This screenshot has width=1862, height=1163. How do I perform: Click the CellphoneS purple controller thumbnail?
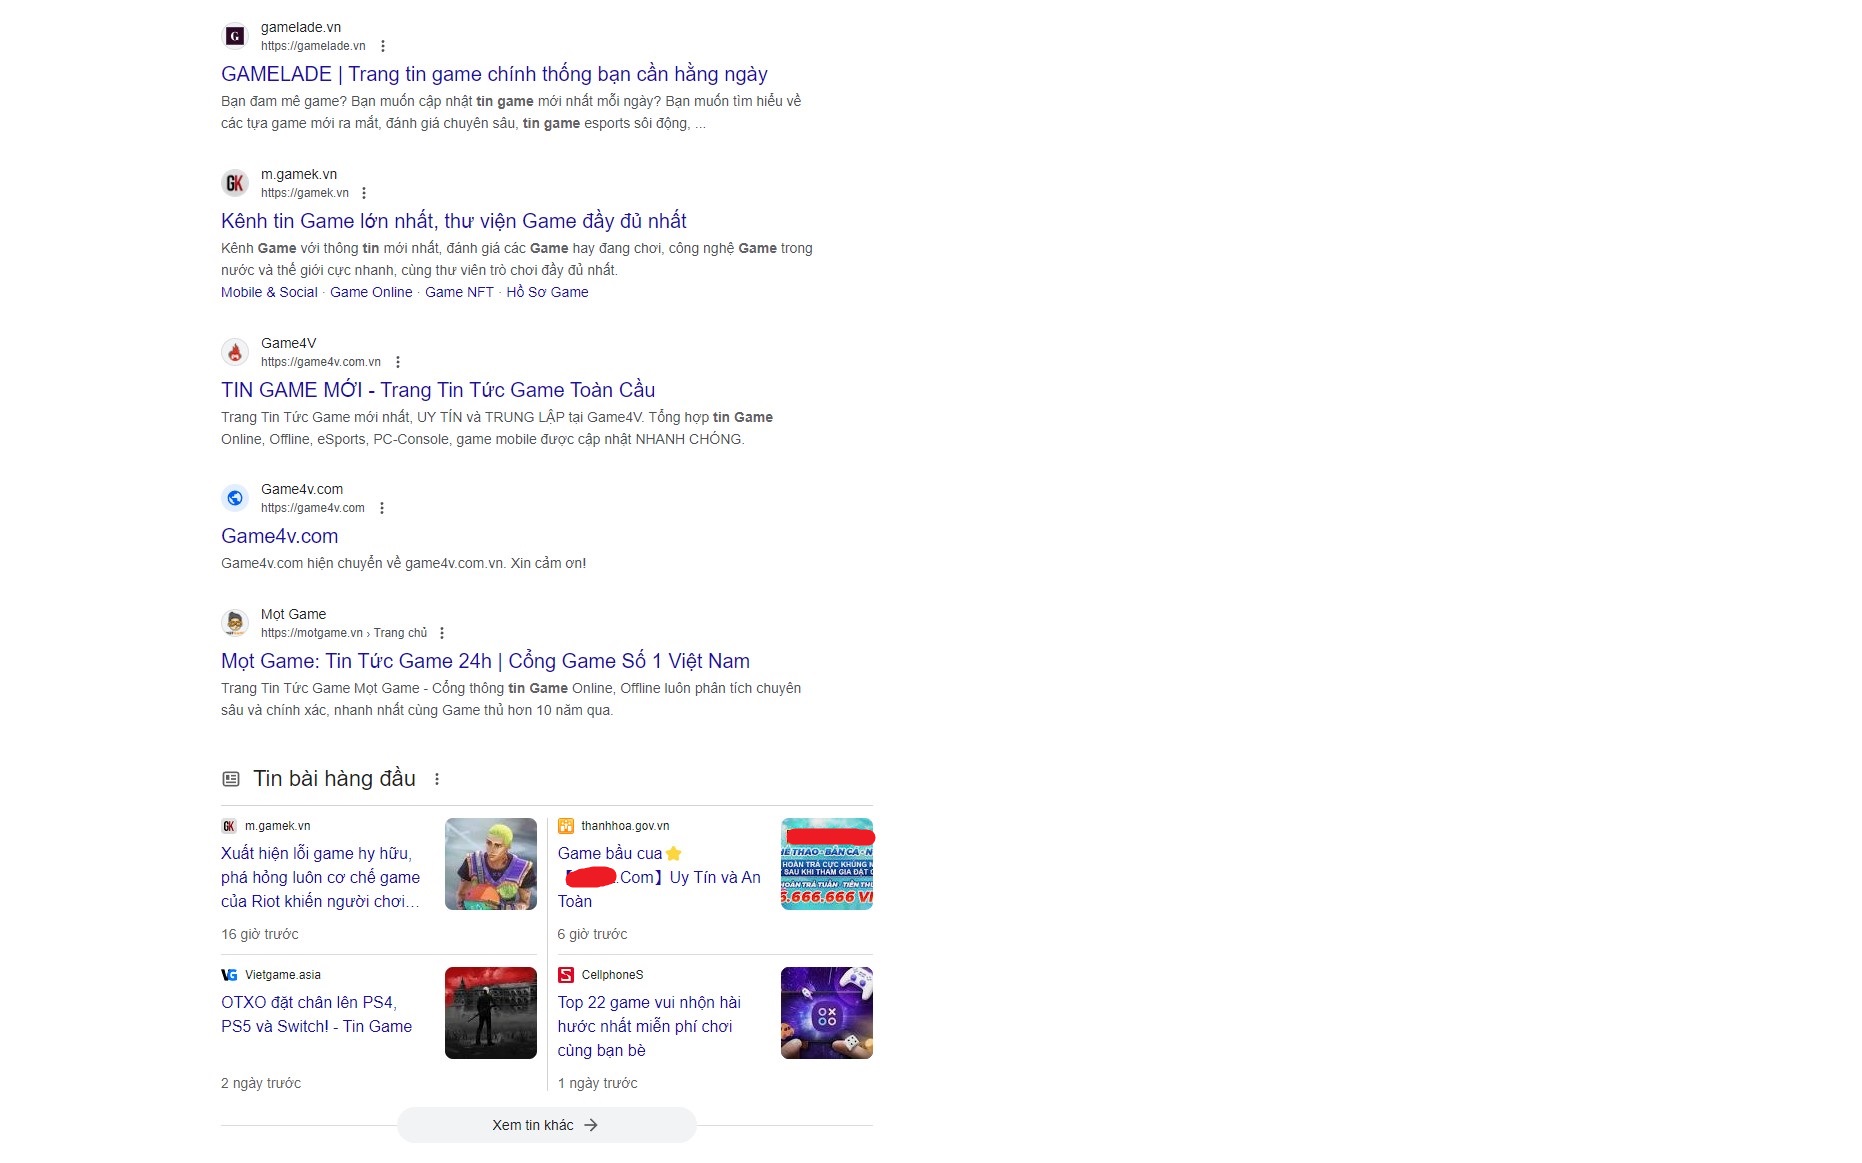[x=827, y=1013]
